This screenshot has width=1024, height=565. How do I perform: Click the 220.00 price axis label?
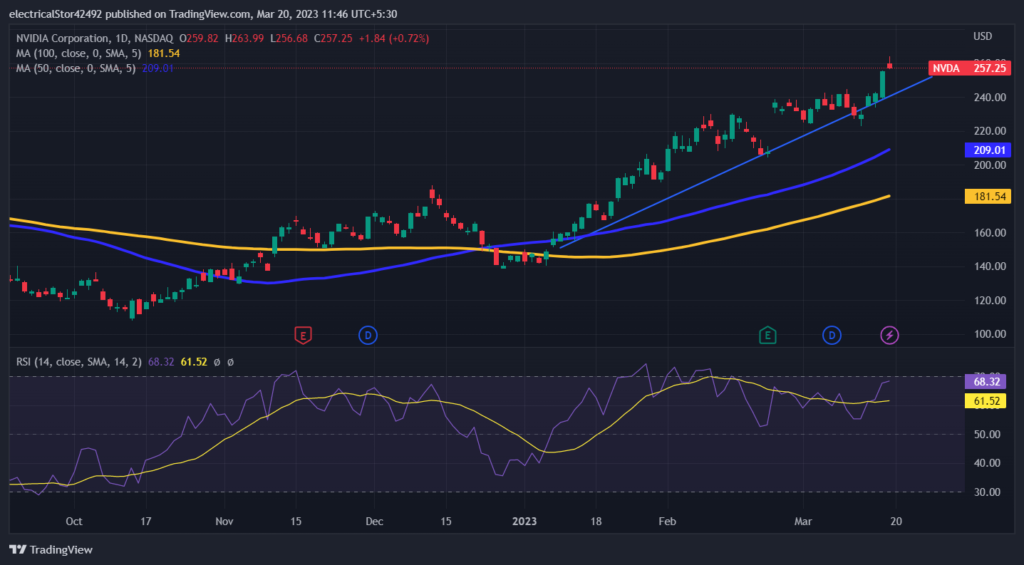(x=989, y=131)
